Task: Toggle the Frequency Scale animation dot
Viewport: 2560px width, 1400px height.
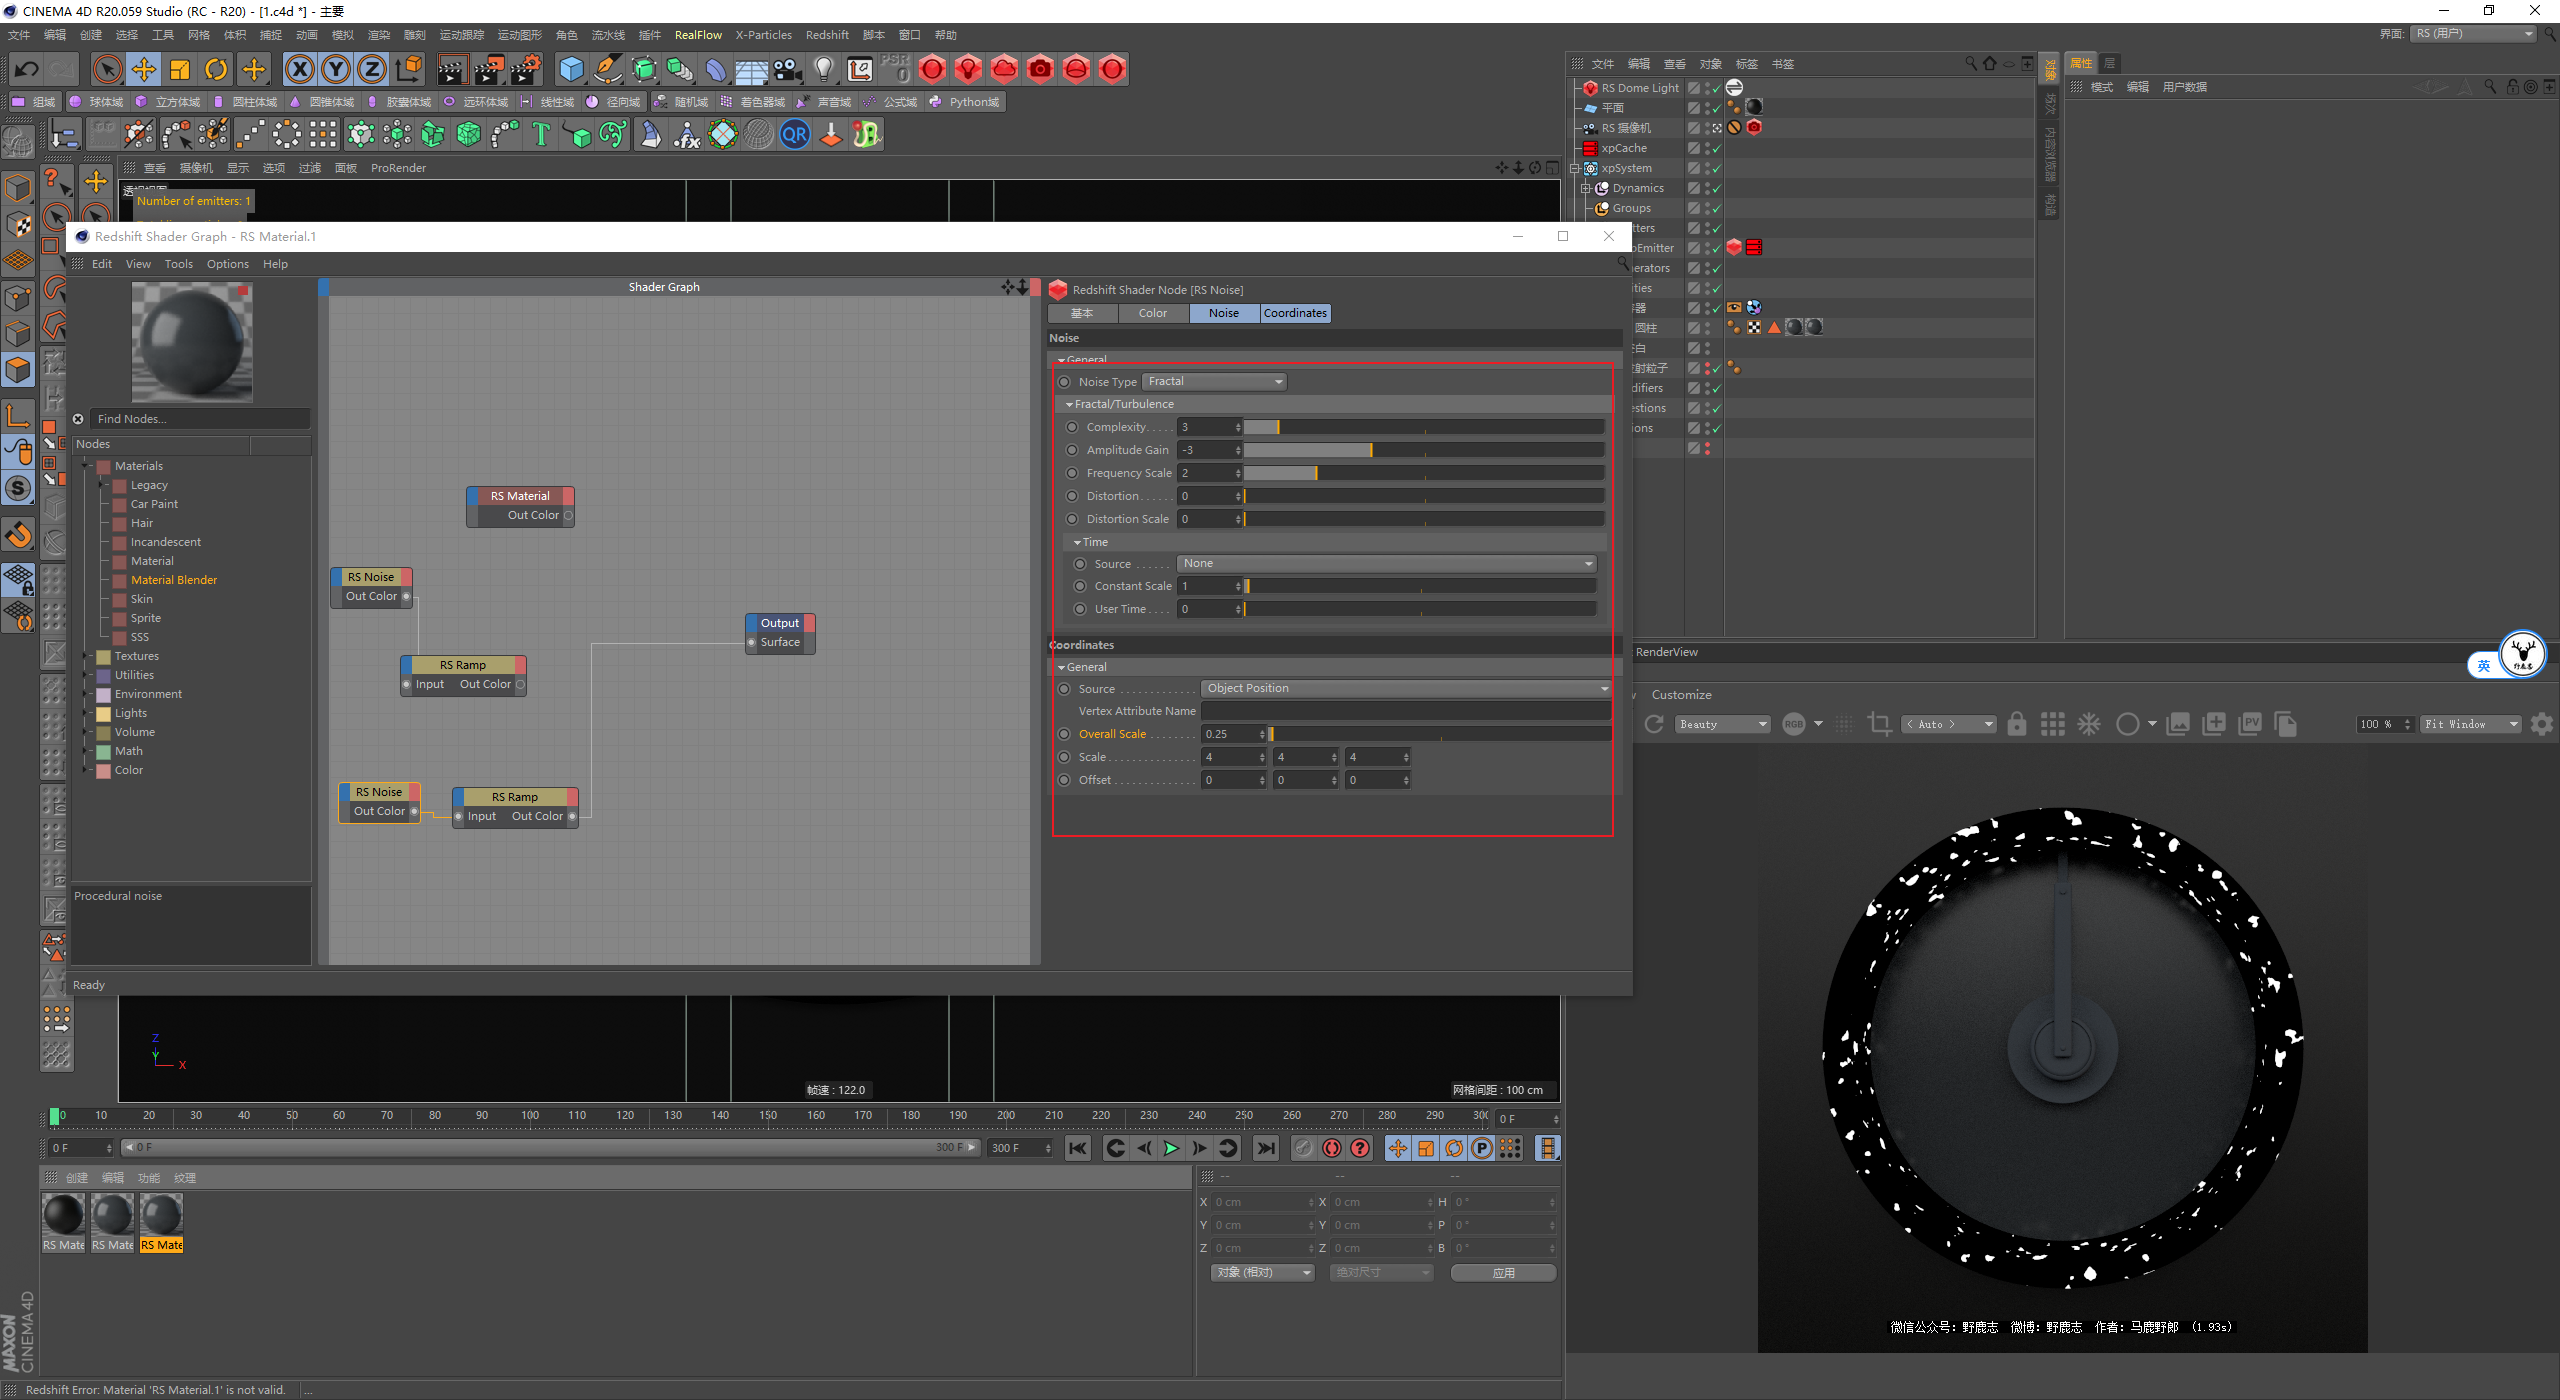Action: 1072,474
